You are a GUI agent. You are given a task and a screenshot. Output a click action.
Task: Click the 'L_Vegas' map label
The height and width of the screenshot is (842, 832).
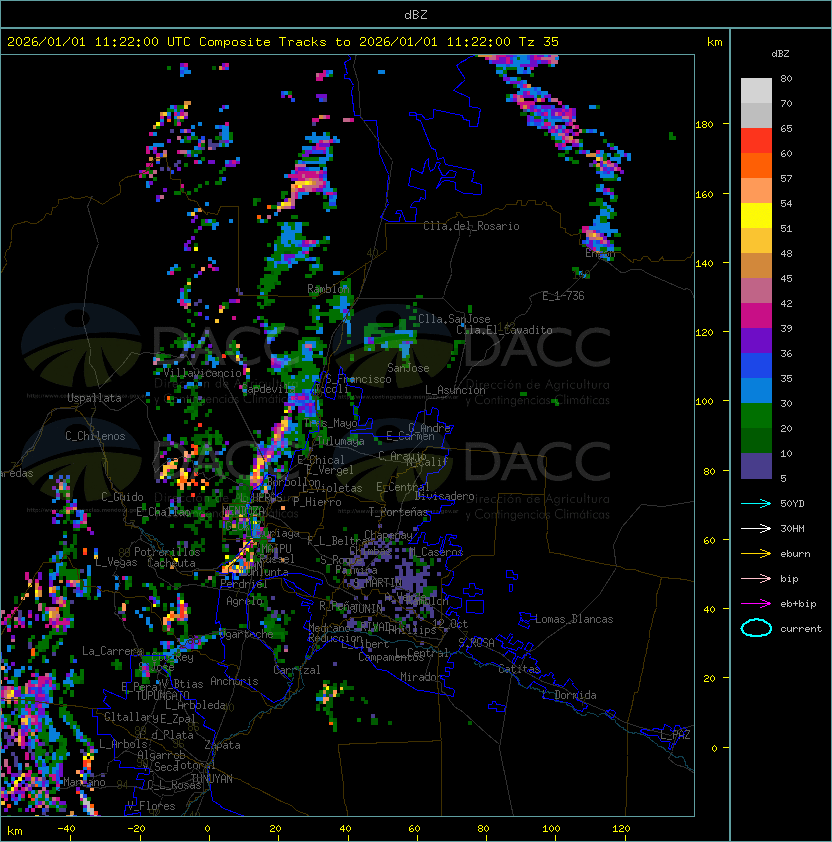pos(116,562)
